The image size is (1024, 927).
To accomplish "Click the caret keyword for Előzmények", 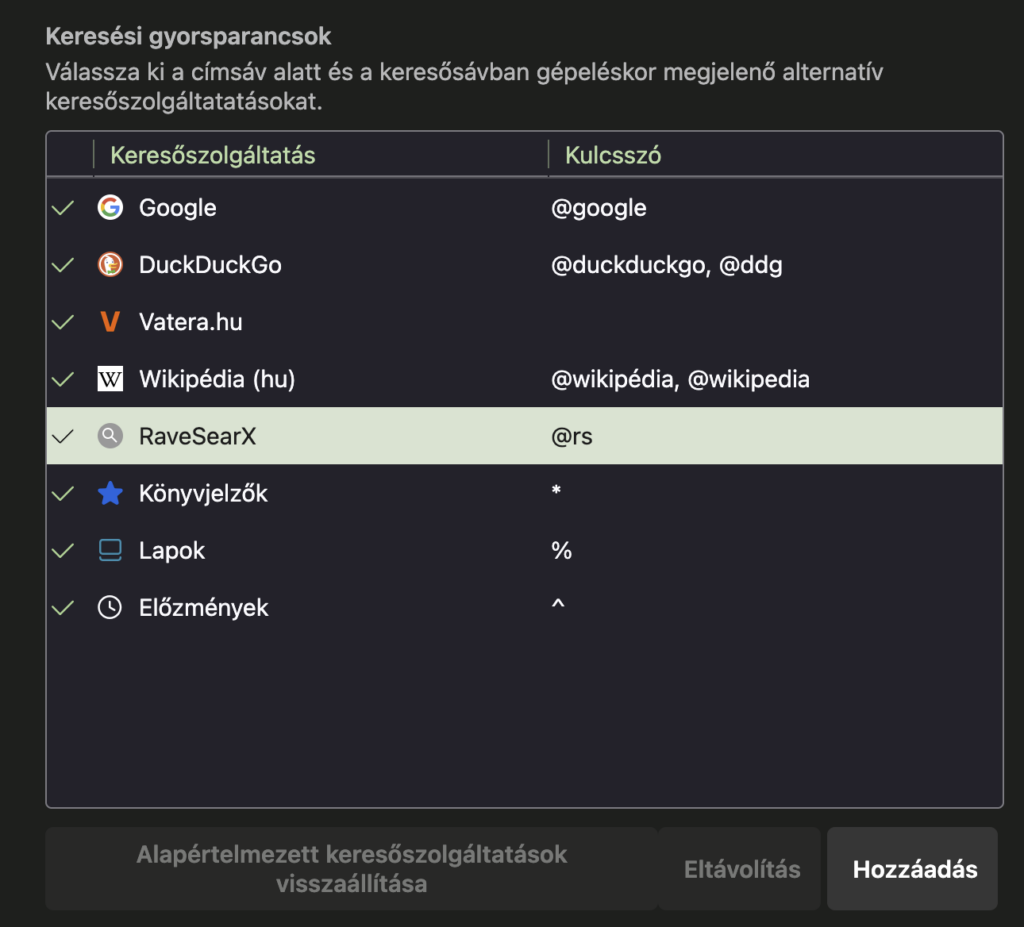I will pos(558,604).
